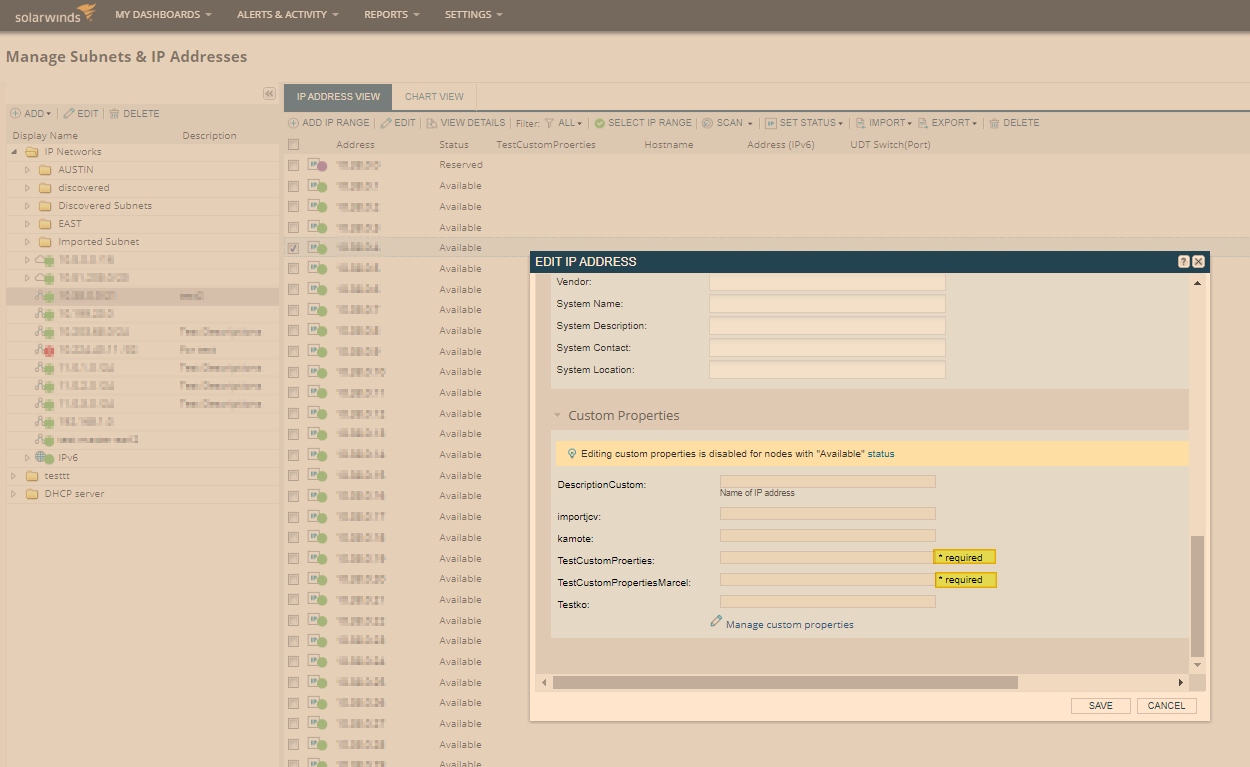Click the help question mark in dialog

[1183, 261]
